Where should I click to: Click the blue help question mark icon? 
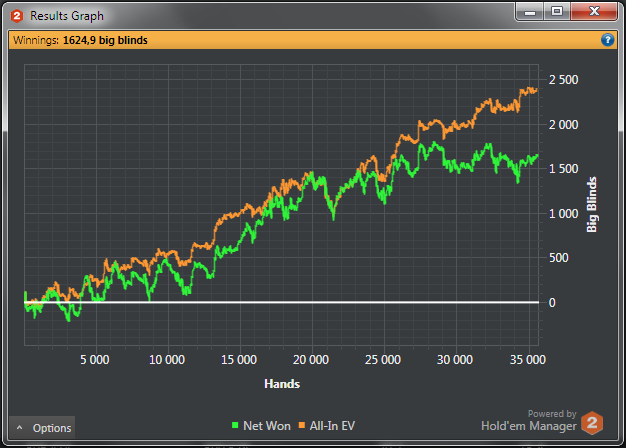607,40
